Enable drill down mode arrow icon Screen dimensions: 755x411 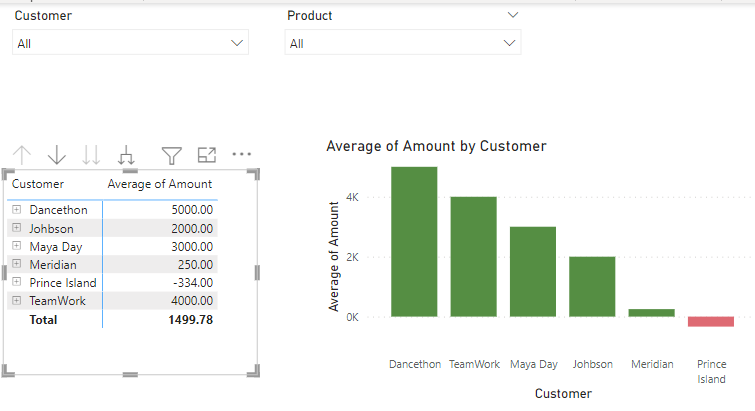click(x=57, y=155)
